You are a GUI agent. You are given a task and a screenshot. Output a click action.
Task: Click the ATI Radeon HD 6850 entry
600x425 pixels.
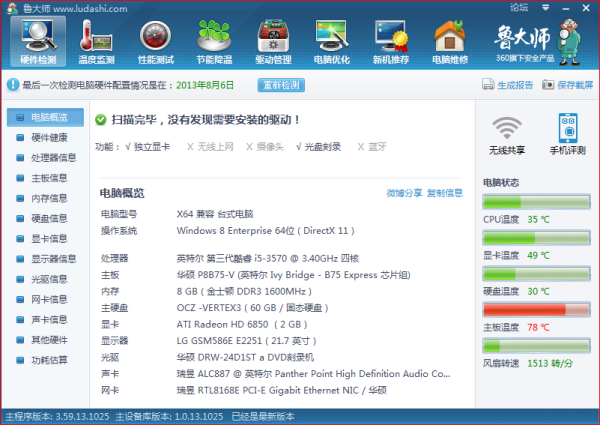click(x=242, y=324)
